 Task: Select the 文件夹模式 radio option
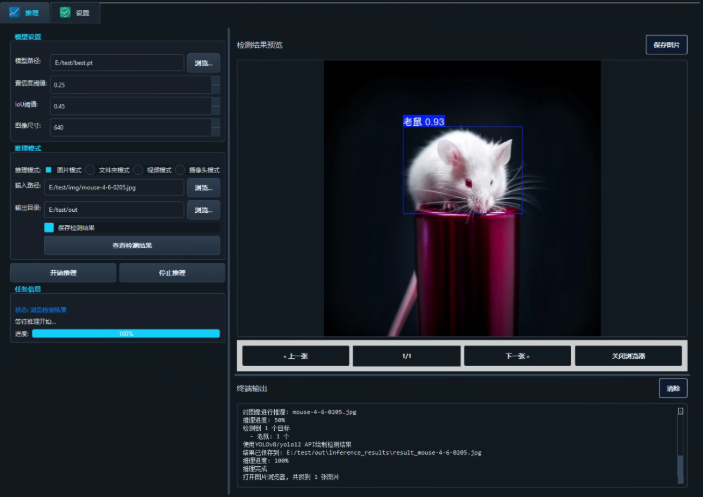90,170
